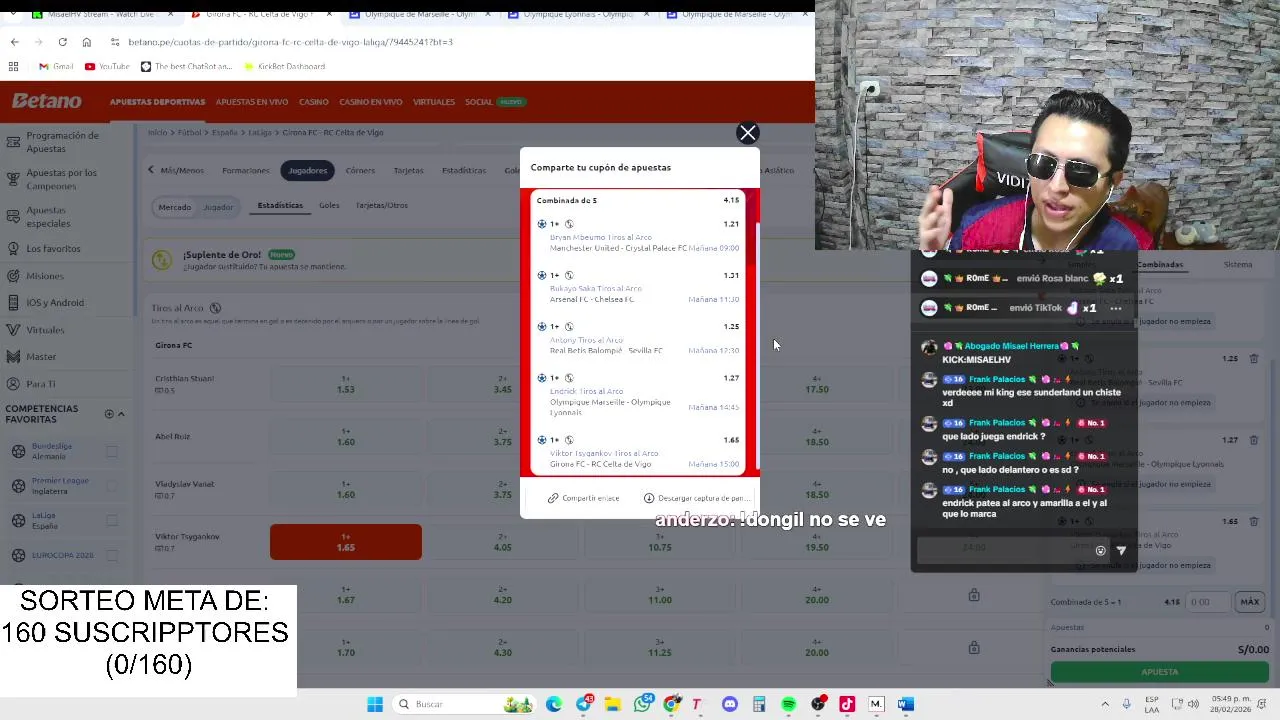Click Cristhian Stuani 1+ odds 1.53
The height and width of the screenshot is (720, 1280).
(346, 384)
